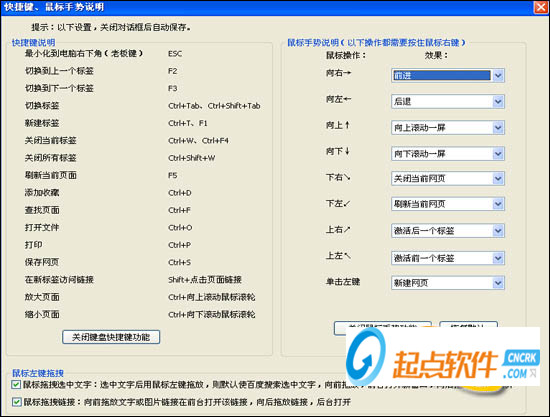The image size is (550, 417).
Task: Click the Ctrl+向下滚动鼠标滚轮 text
Action: tap(212, 315)
